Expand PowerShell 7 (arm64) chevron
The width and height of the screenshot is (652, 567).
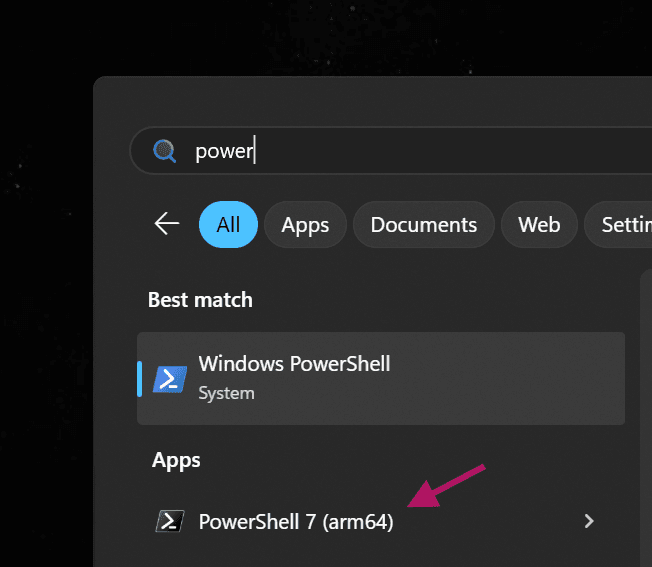[x=589, y=521]
